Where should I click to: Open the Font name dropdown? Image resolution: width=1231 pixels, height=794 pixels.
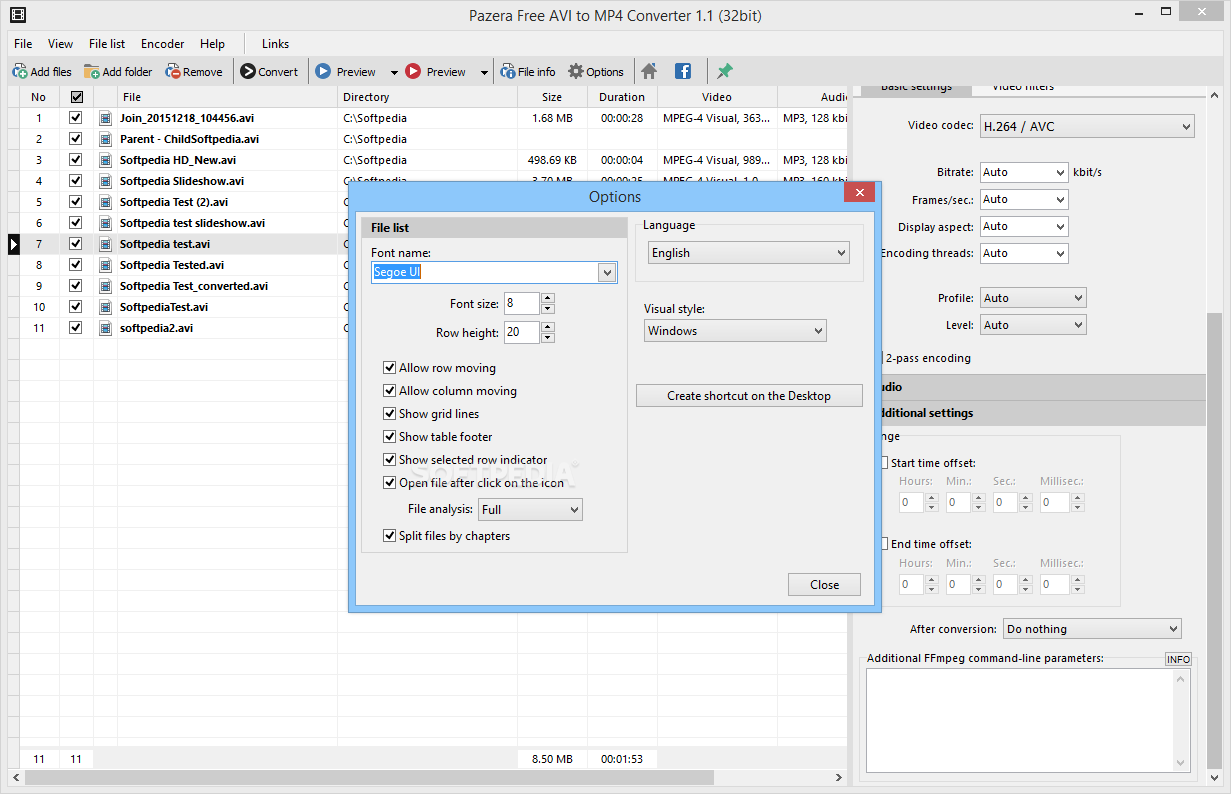[x=607, y=272]
